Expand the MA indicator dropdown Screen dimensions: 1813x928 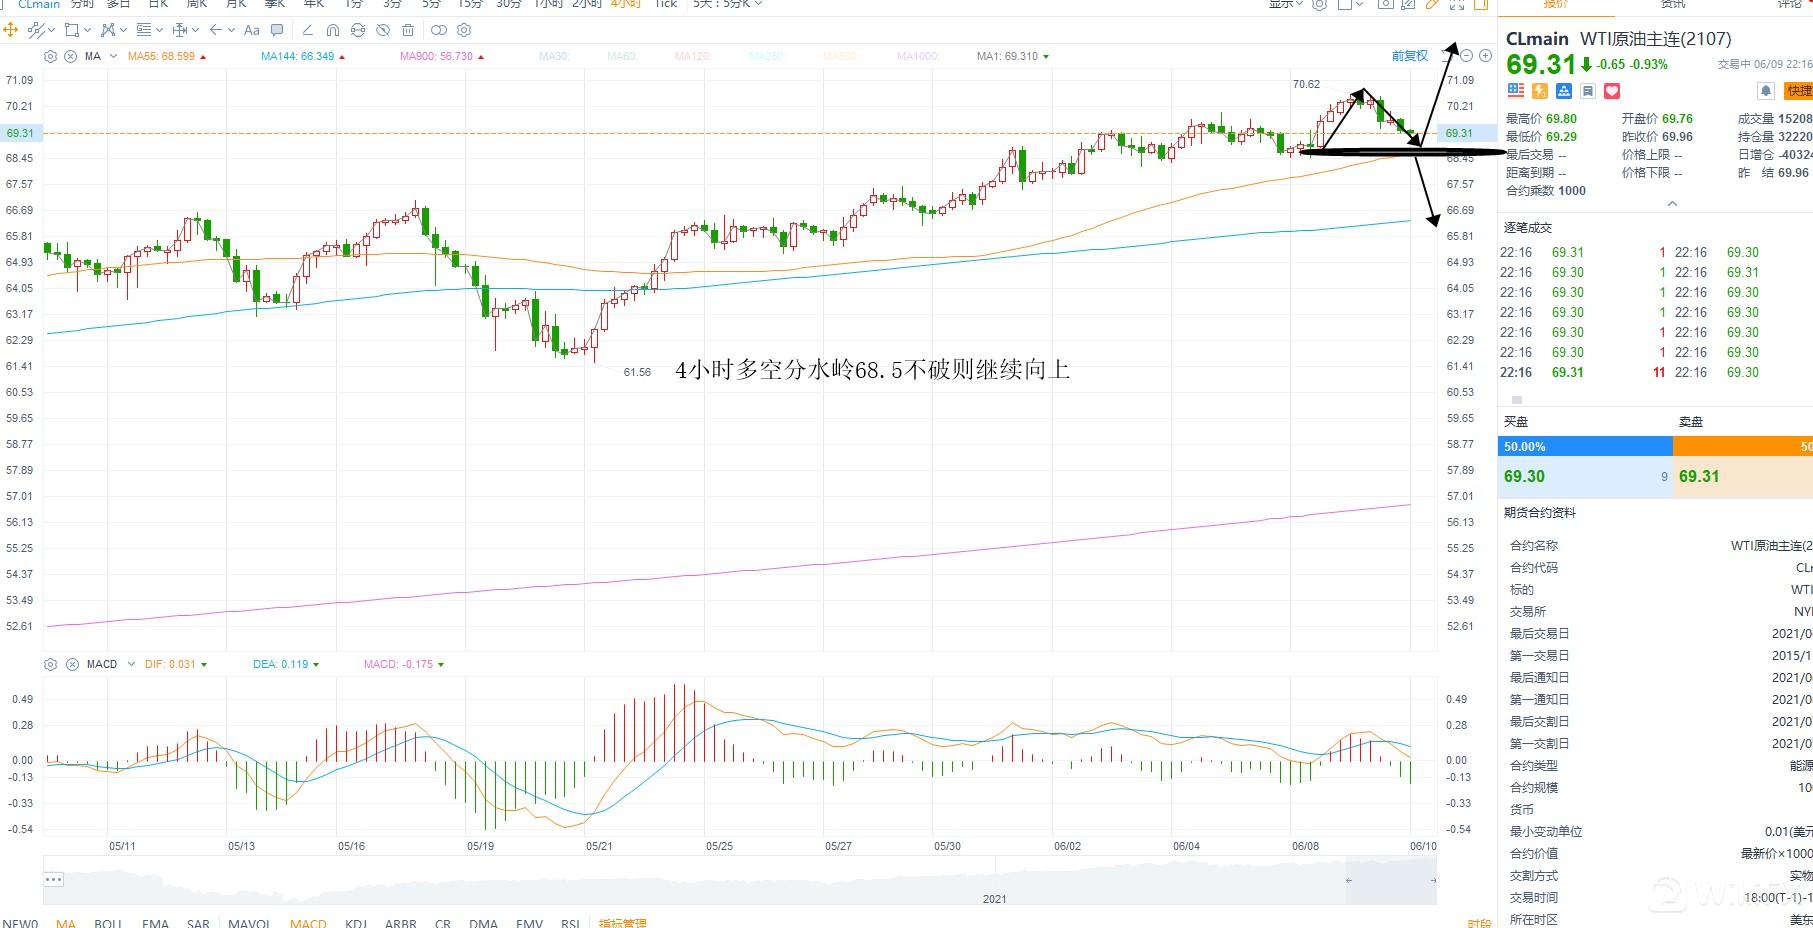point(113,56)
